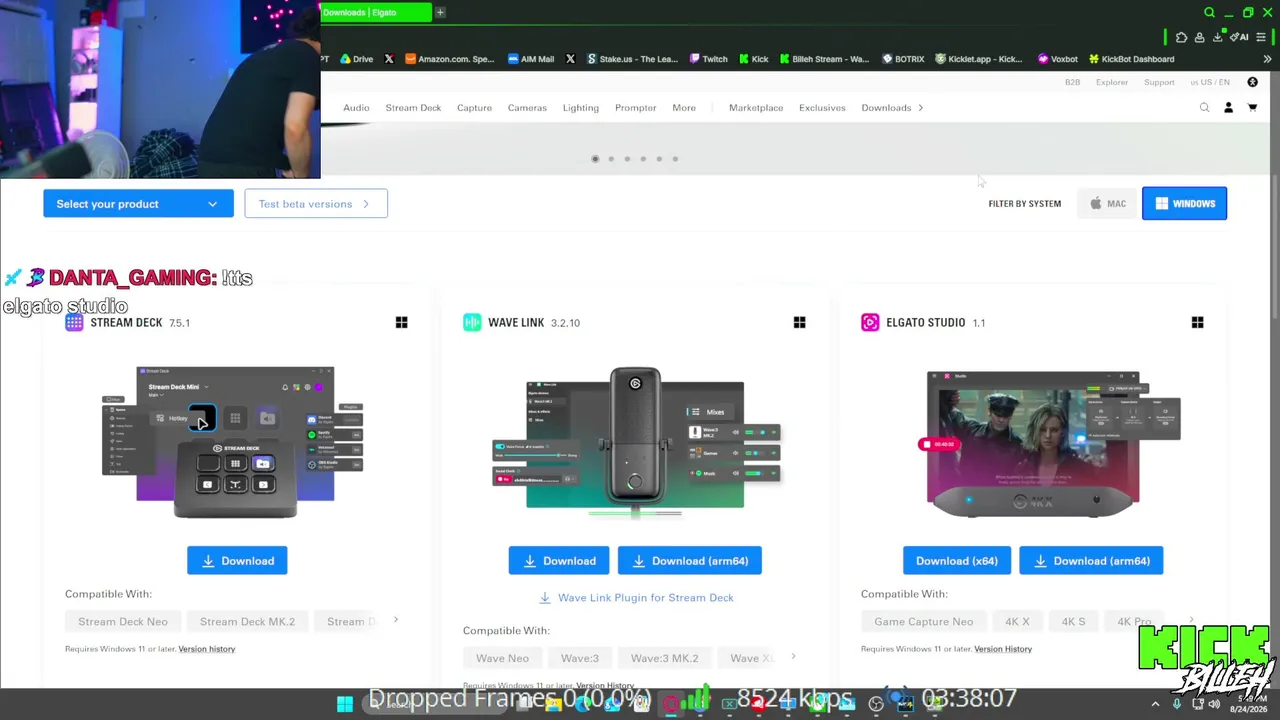Download Elgato Studio arm64 build

[x=1091, y=561]
